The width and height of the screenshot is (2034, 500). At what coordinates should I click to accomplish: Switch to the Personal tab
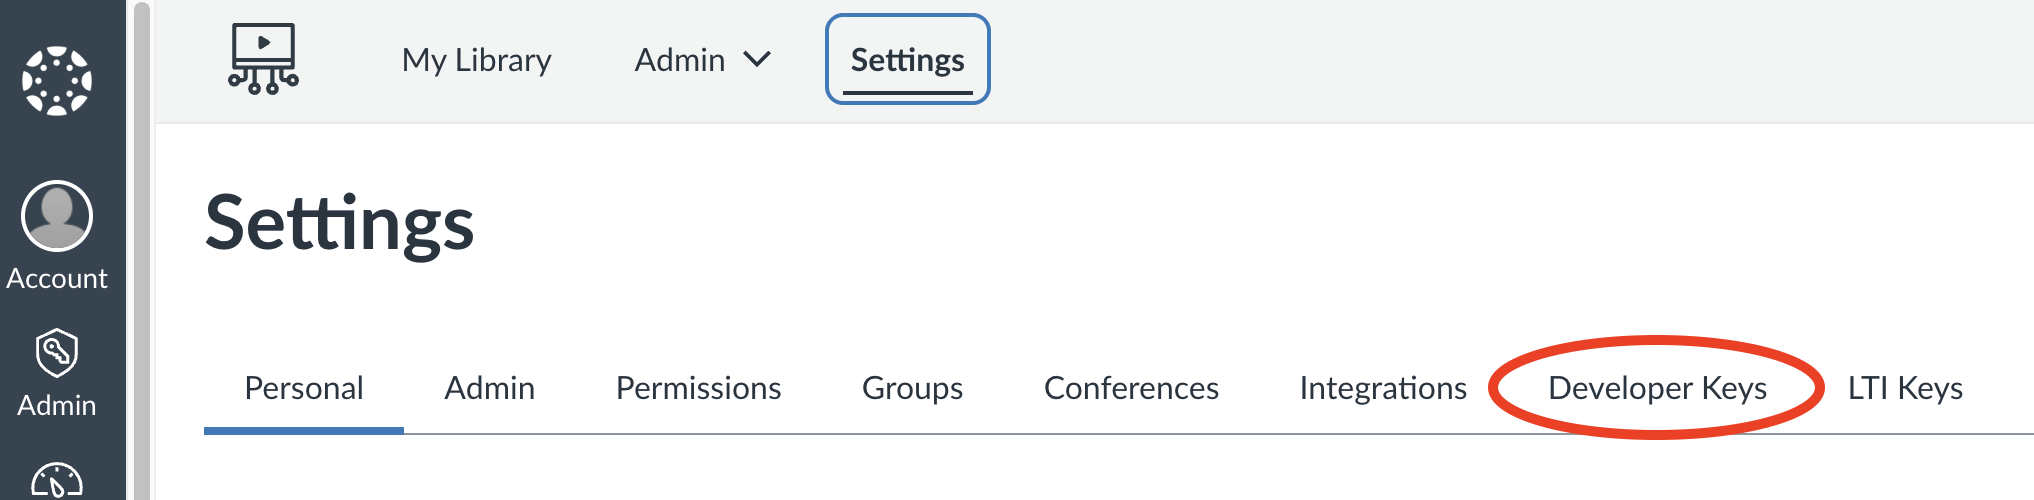304,388
